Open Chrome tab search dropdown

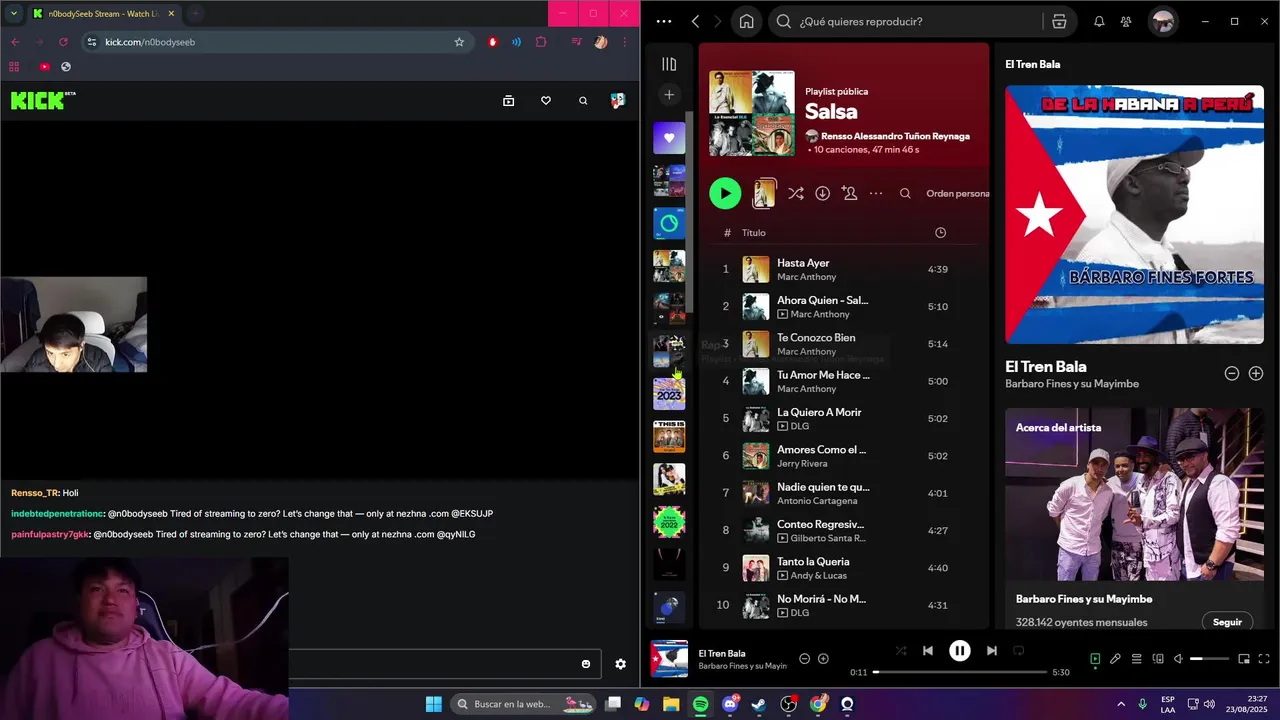pyautogui.click(x=14, y=13)
